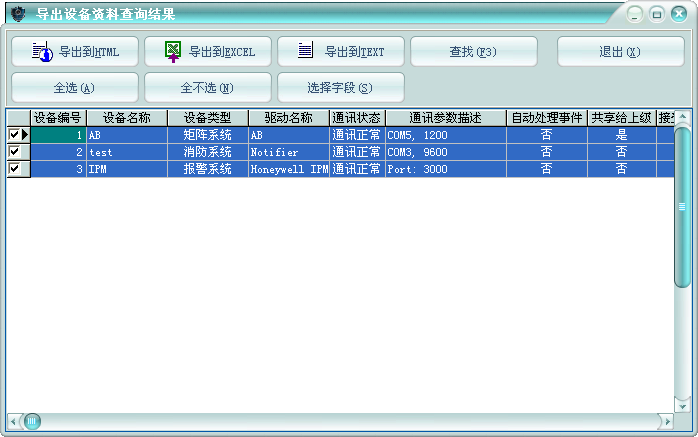Click the vertical scrollbar up arrow
698x437 pixels.
click(x=682, y=118)
